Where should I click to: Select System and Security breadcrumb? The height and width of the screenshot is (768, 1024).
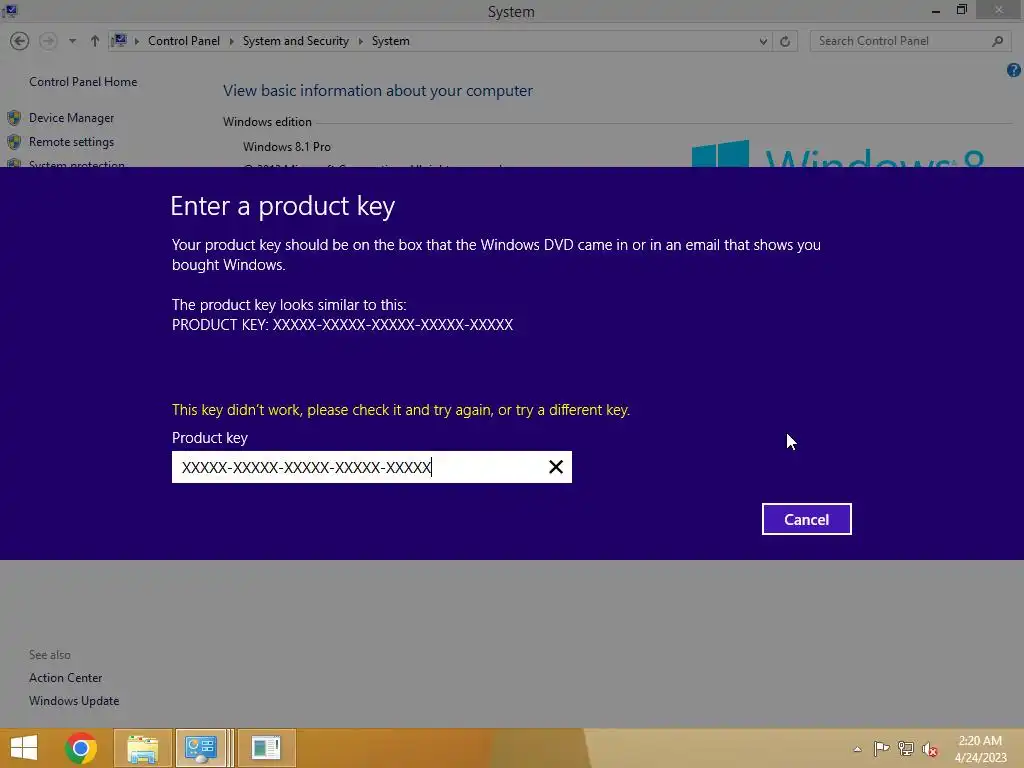point(295,41)
